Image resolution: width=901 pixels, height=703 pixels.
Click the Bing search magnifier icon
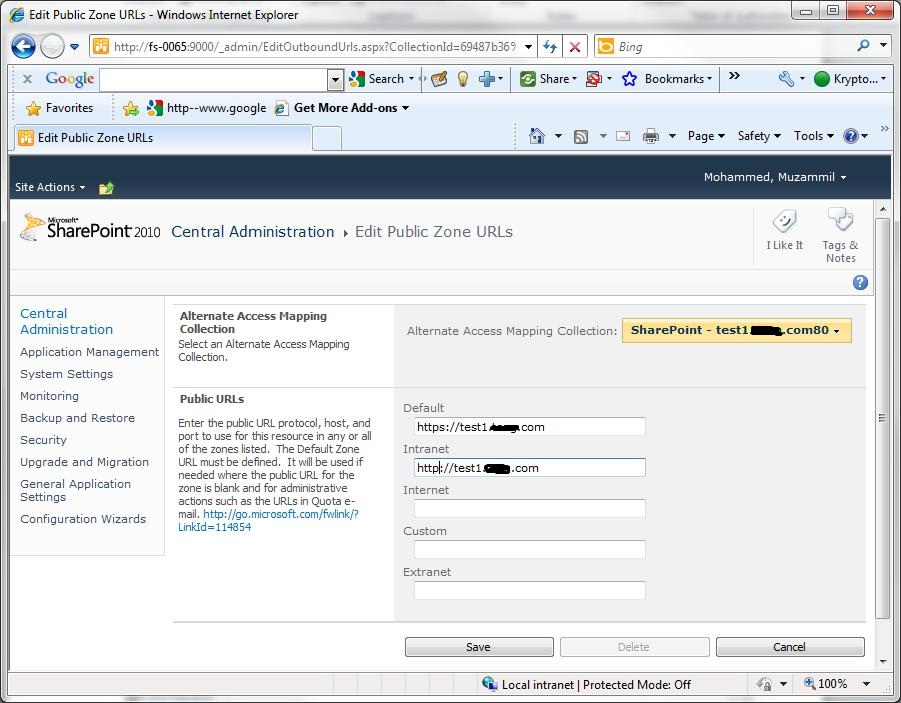coord(863,45)
